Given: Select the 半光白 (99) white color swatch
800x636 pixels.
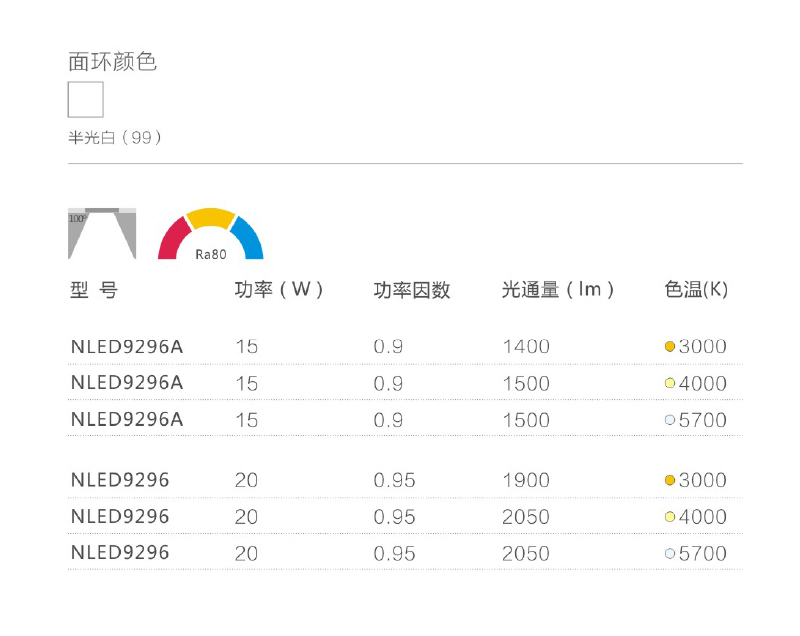Looking at the screenshot, I should click(86, 99).
